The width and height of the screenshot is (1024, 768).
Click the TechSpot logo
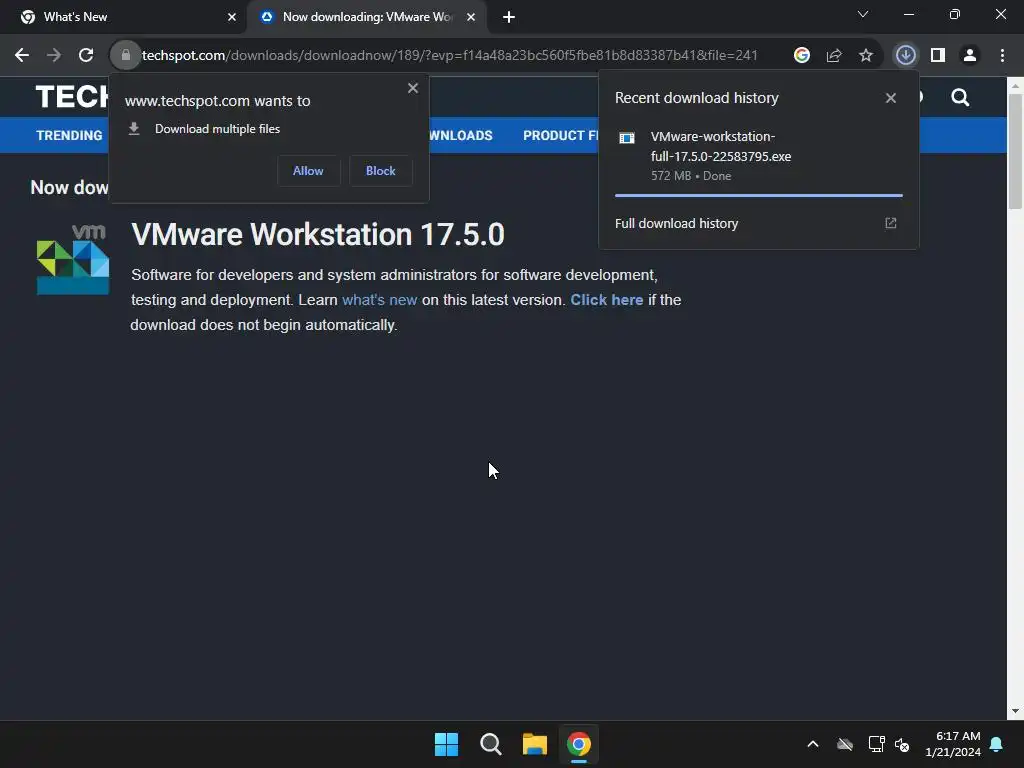pyautogui.click(x=72, y=97)
